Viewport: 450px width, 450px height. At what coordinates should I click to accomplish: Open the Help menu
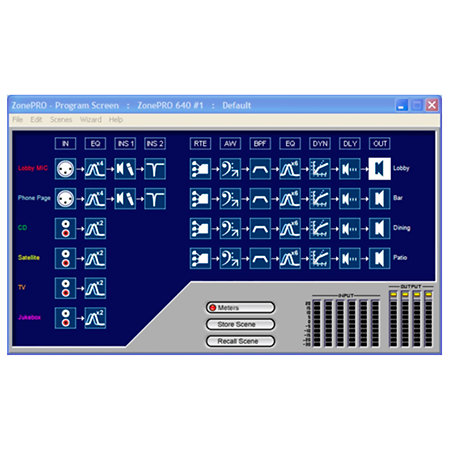point(116,119)
